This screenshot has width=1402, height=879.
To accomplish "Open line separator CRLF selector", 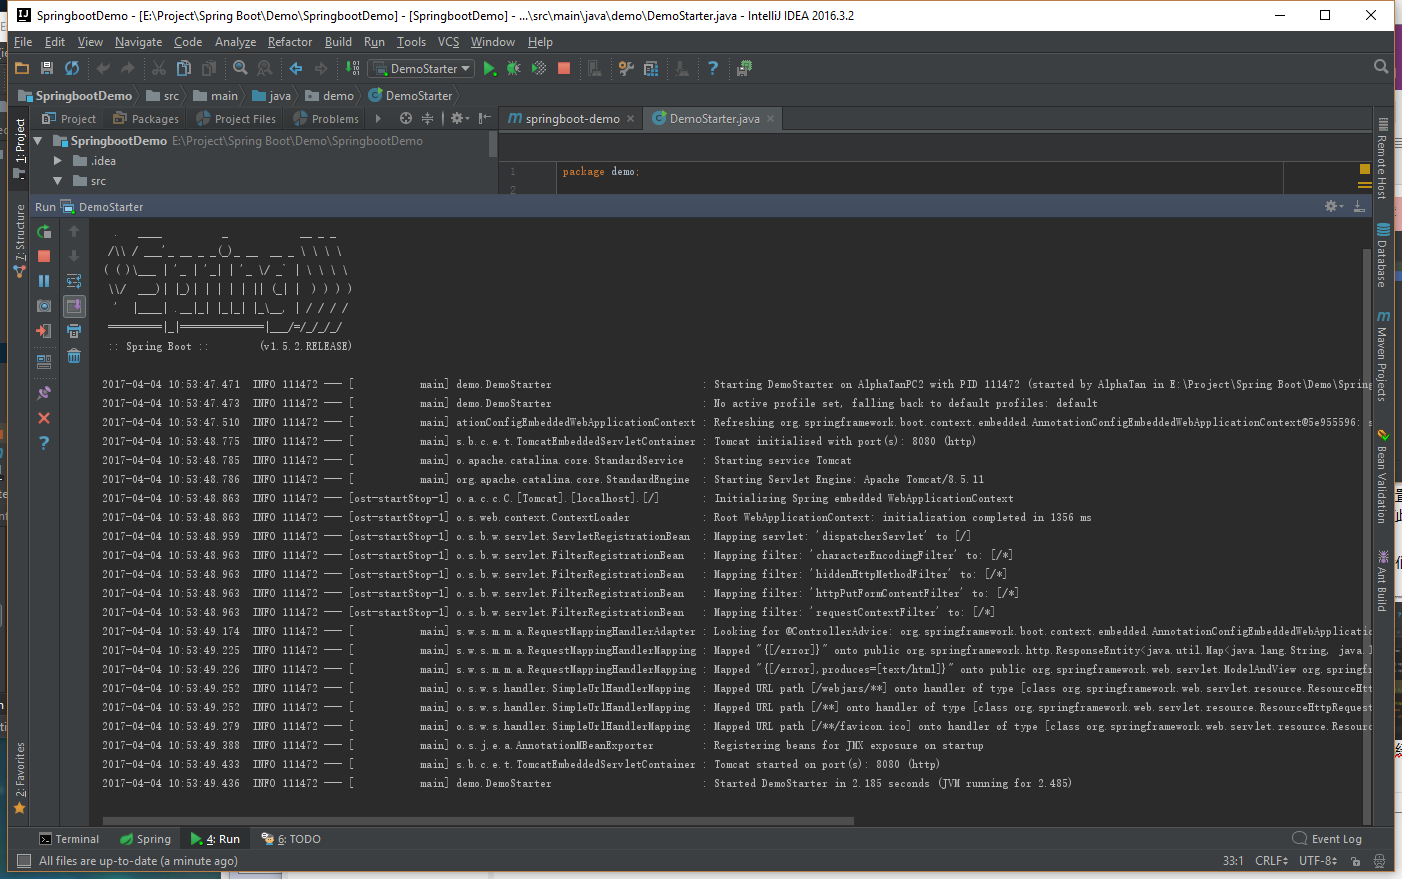I will coord(1272,861).
